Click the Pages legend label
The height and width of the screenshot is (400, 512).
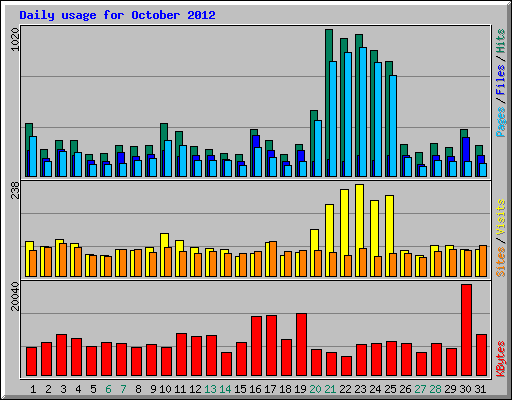501,122
